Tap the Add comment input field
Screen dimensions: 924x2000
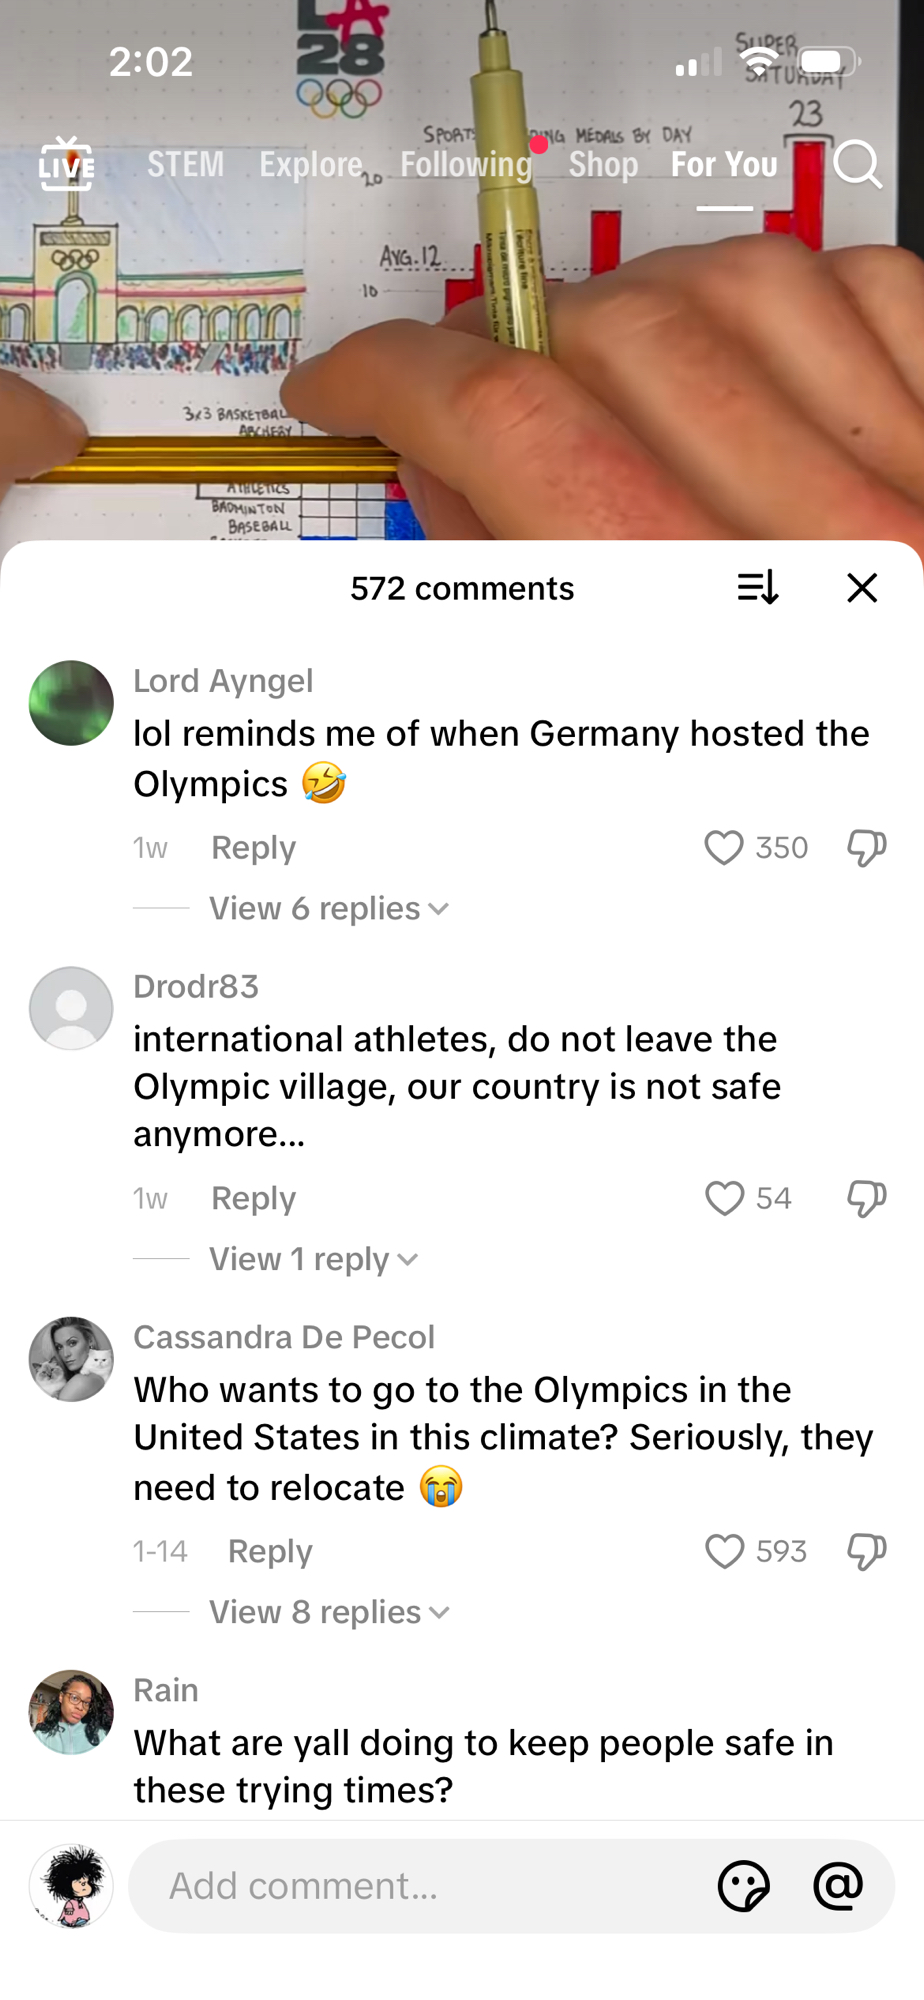coord(420,1886)
